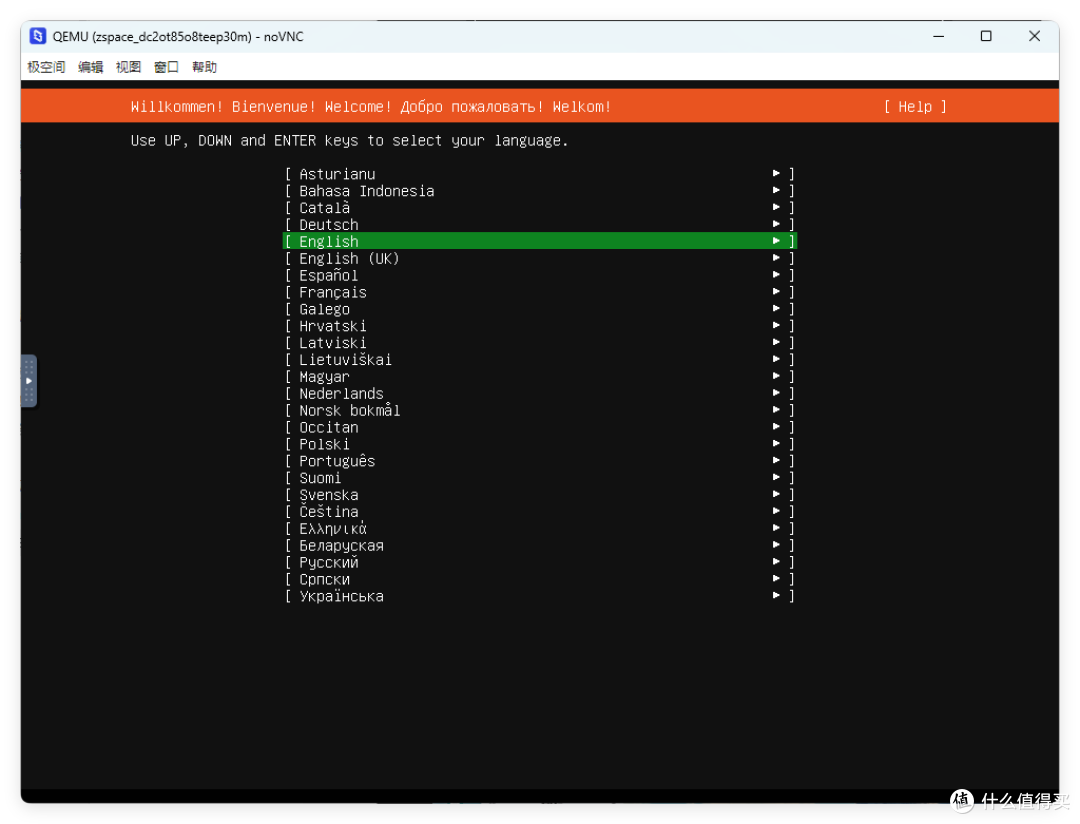This screenshot has height=824, width=1080.
Task: Expand the Русский language submenu arrow
Action: tap(777, 562)
